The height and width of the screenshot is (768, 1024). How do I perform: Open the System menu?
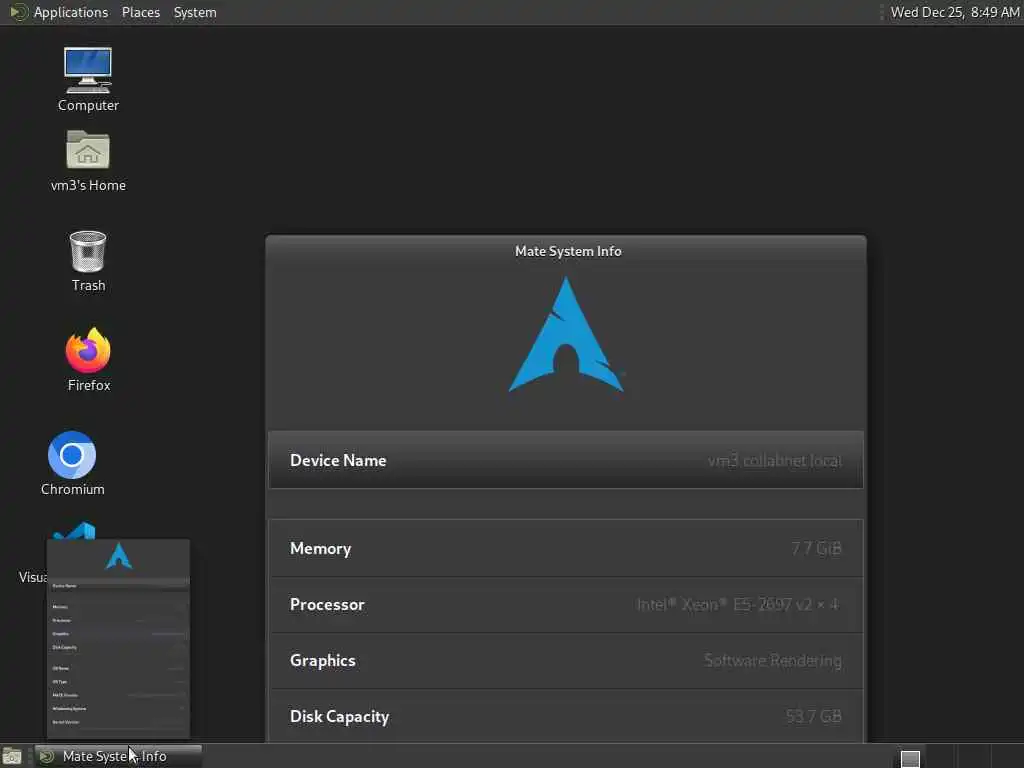point(195,12)
